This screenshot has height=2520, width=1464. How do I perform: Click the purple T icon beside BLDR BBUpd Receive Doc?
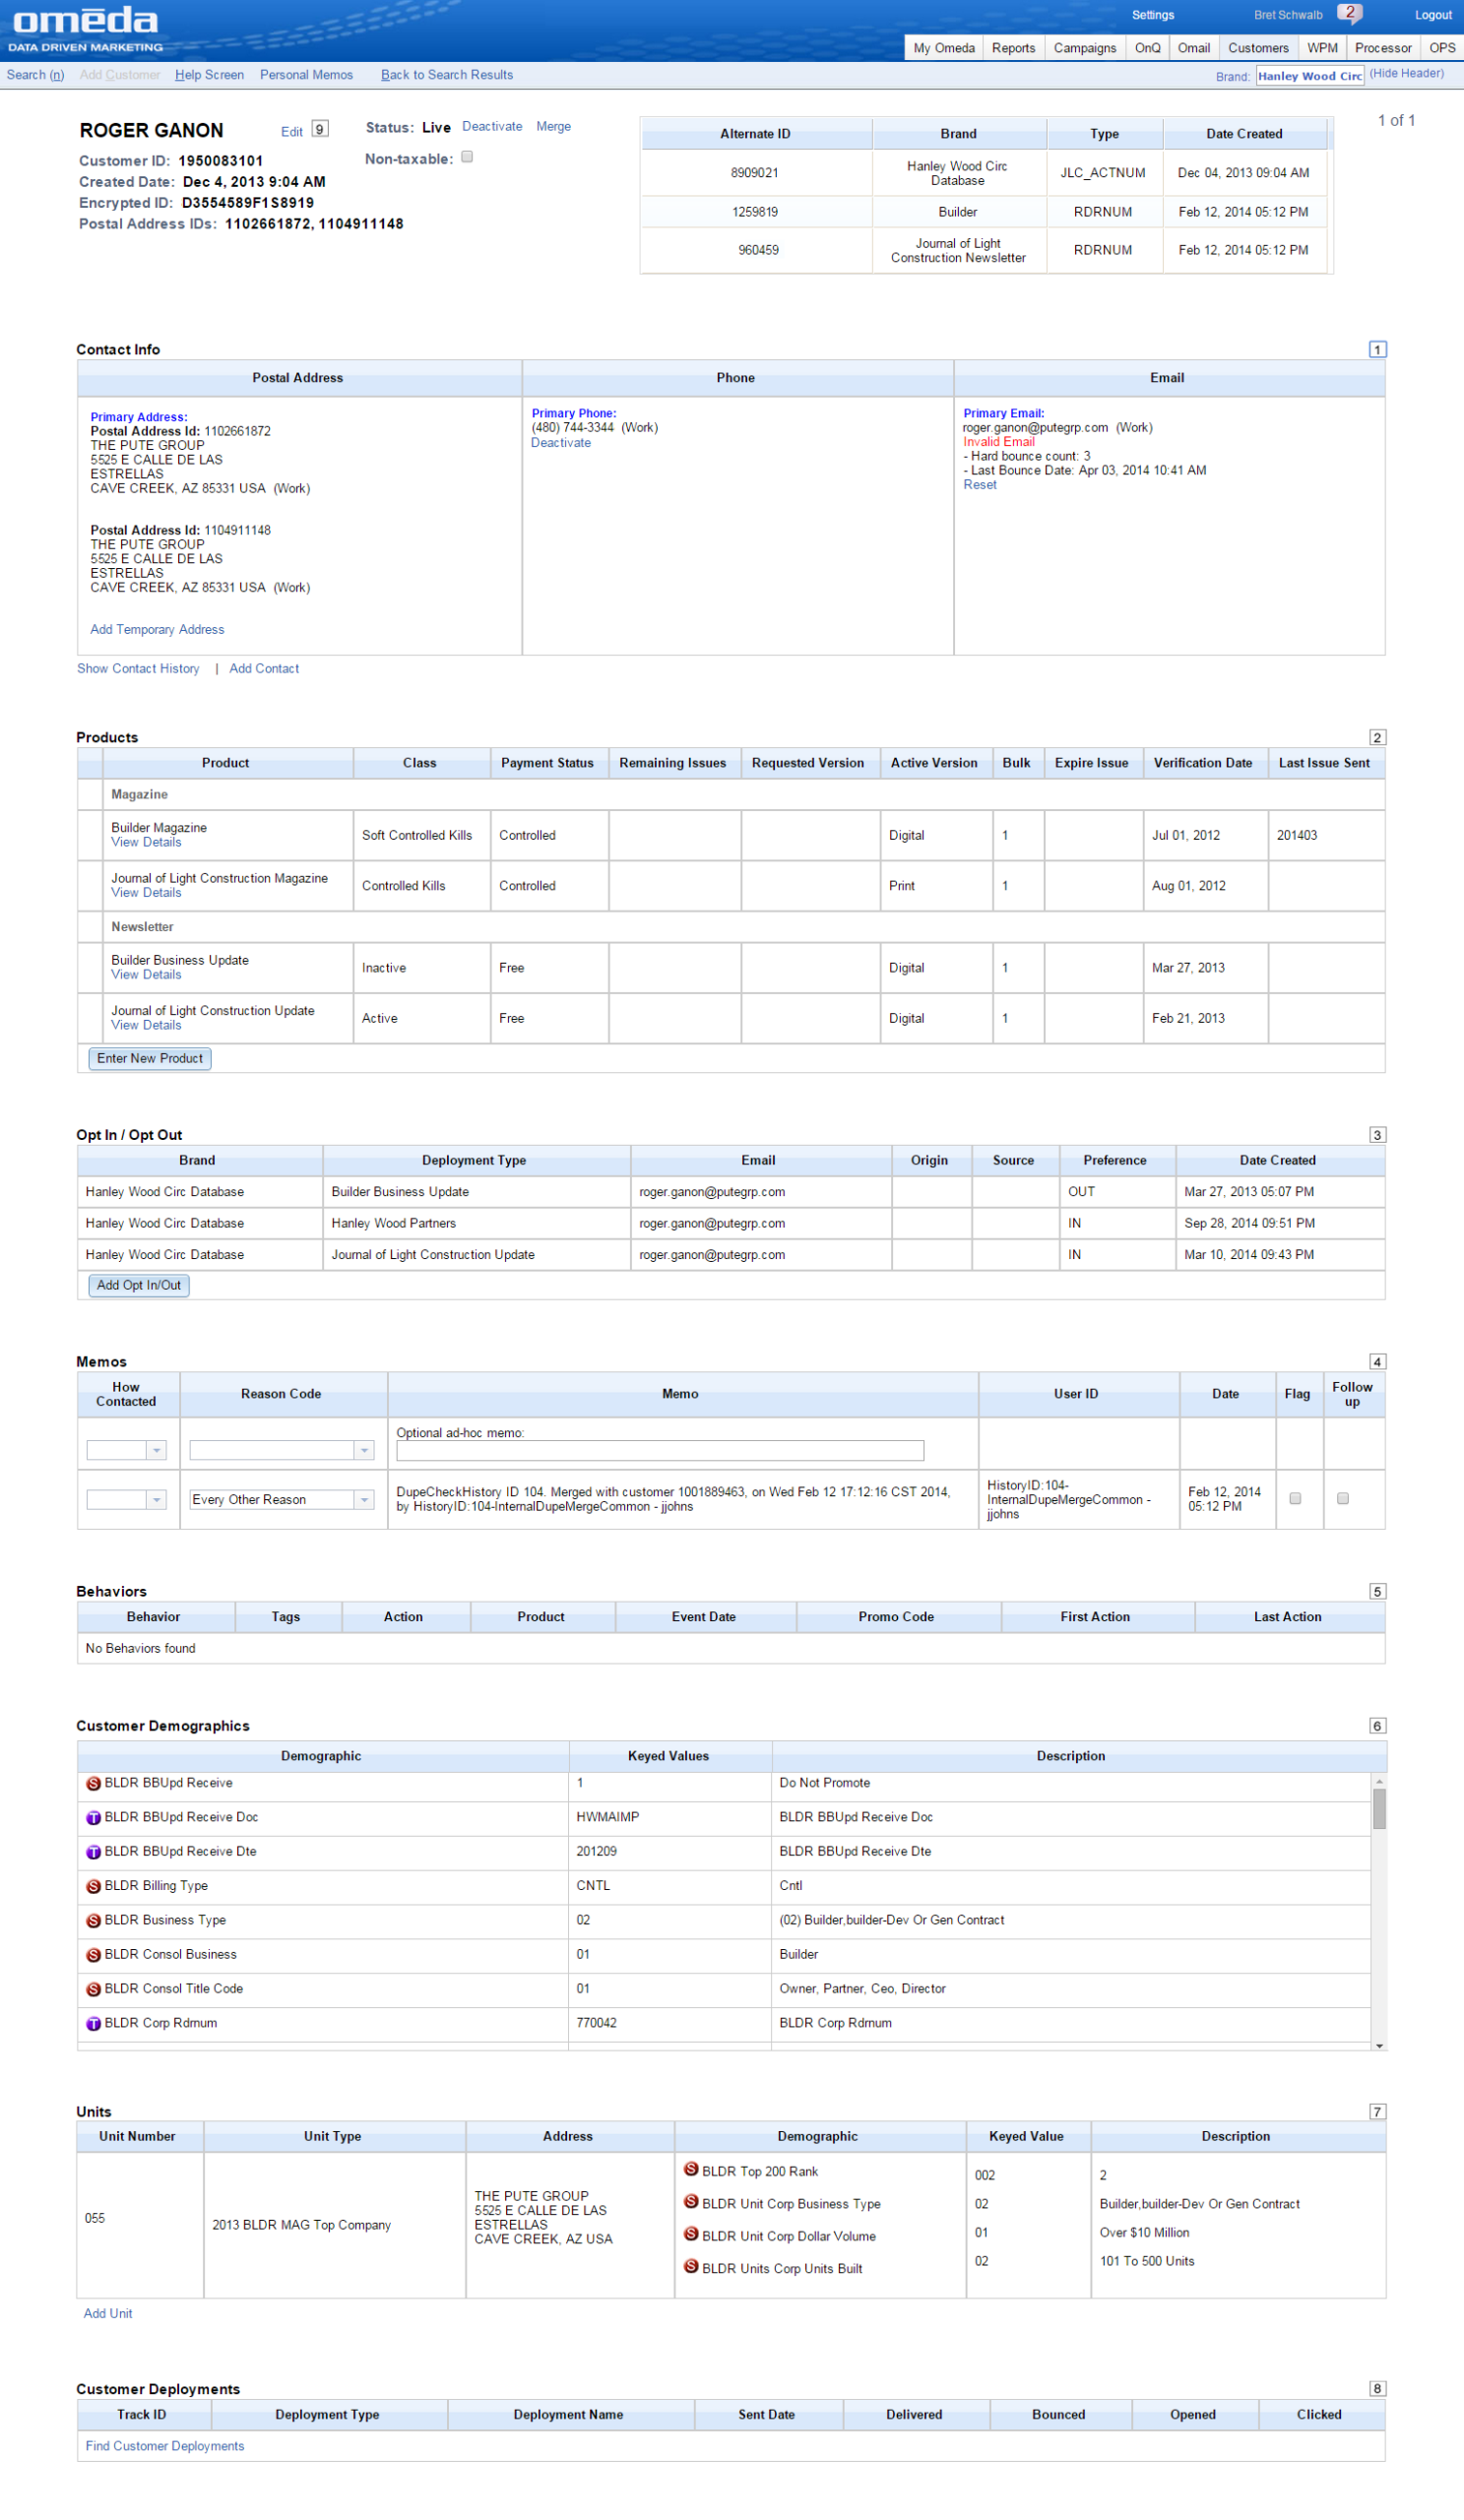[93, 1818]
